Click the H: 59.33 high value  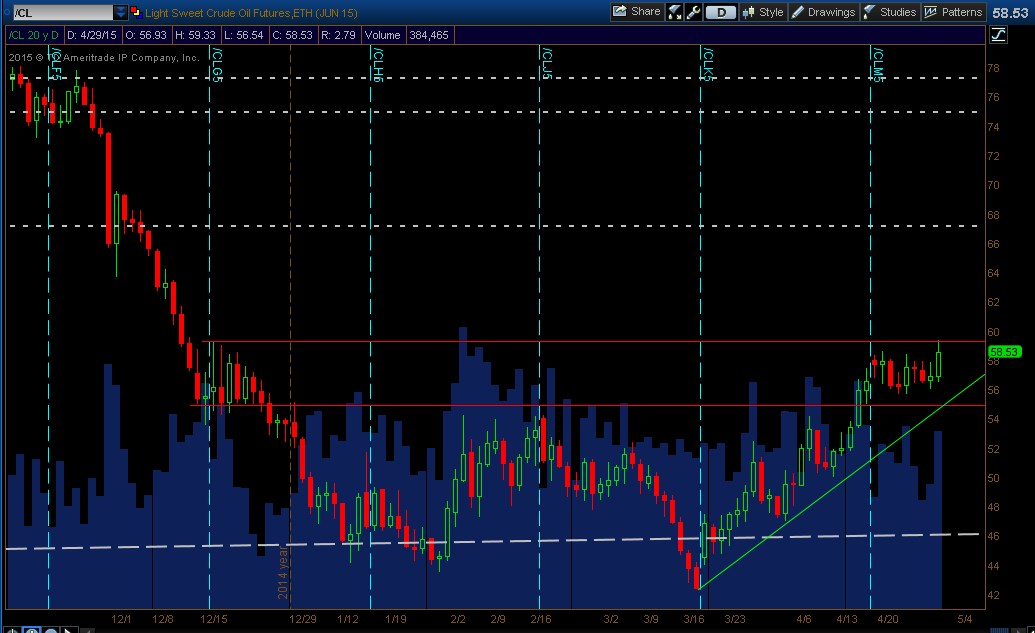pyautogui.click(x=195, y=35)
